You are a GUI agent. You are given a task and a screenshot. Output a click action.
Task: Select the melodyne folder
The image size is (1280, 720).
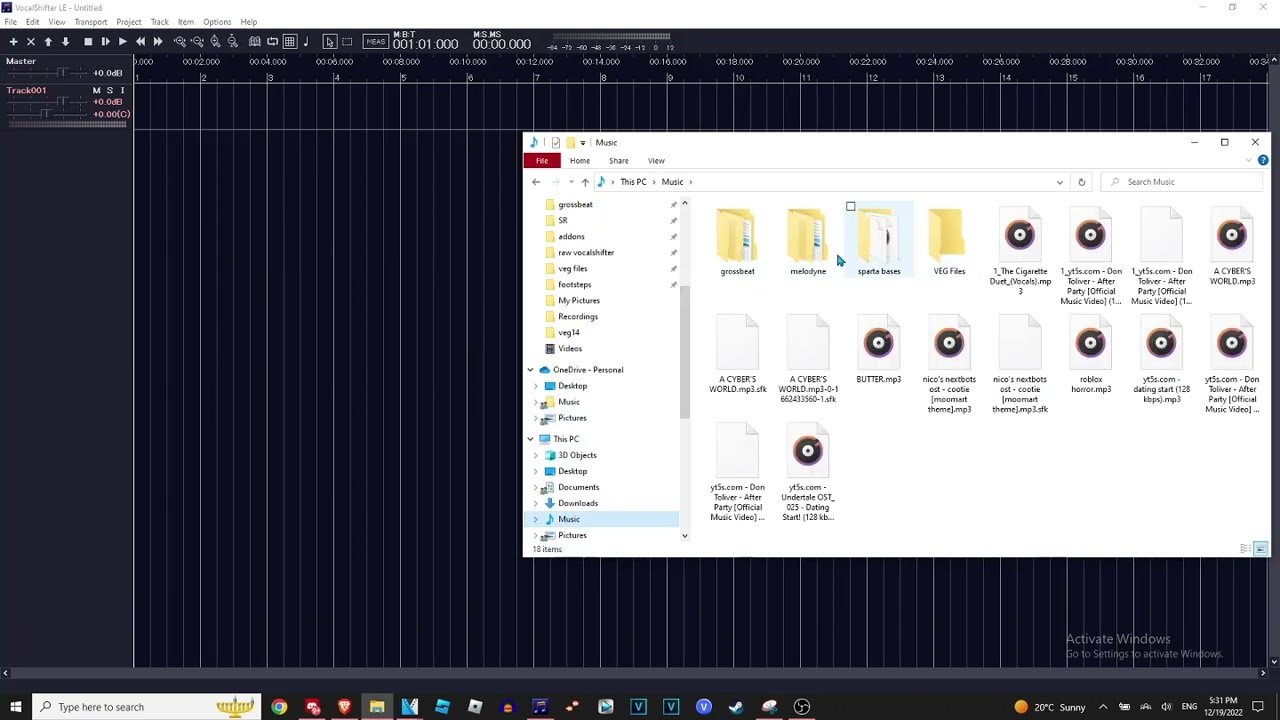pyautogui.click(x=808, y=242)
